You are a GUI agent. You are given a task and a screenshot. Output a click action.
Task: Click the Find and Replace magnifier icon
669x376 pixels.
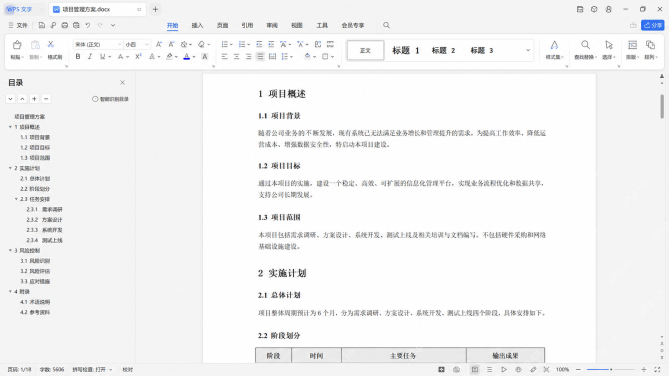tap(585, 45)
